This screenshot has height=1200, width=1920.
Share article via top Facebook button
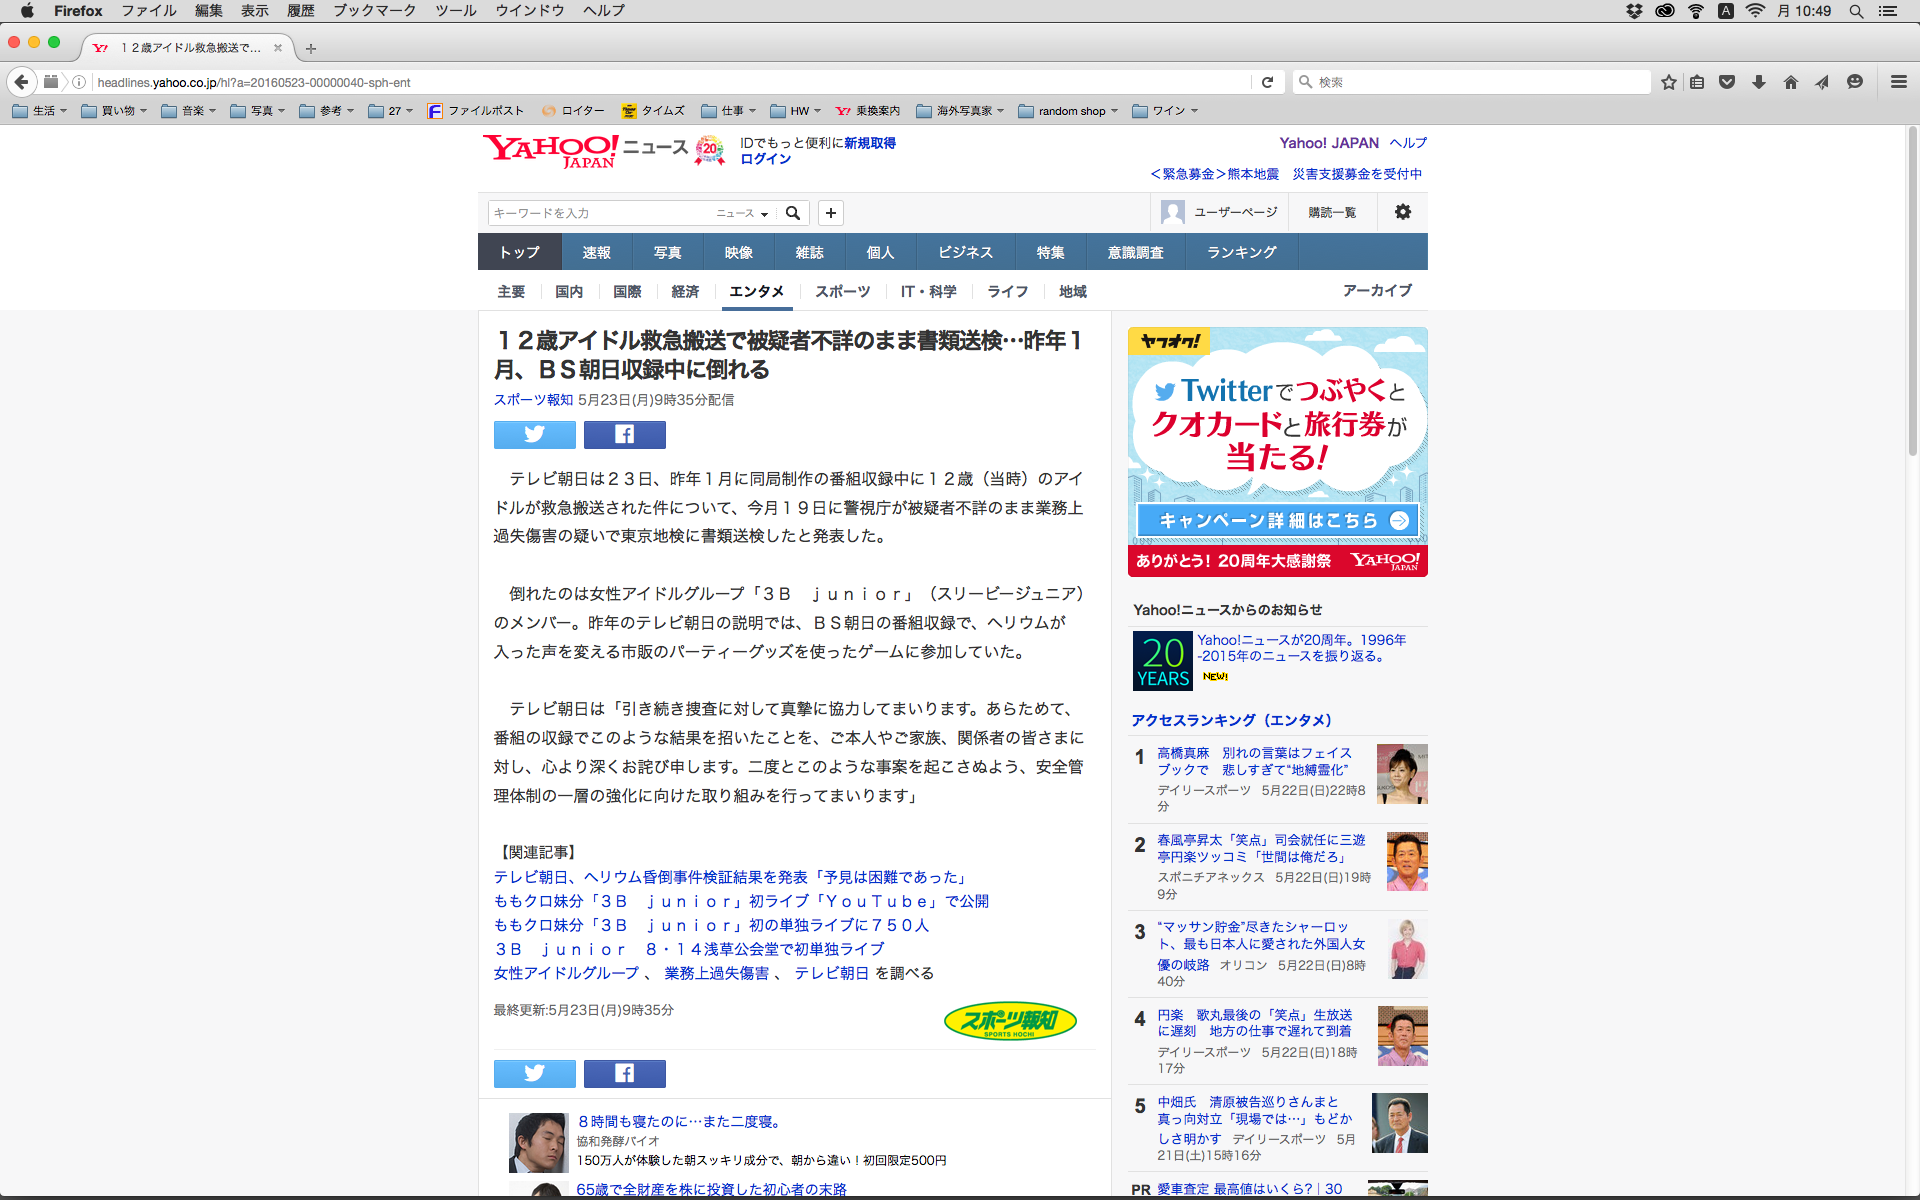pyautogui.click(x=624, y=434)
